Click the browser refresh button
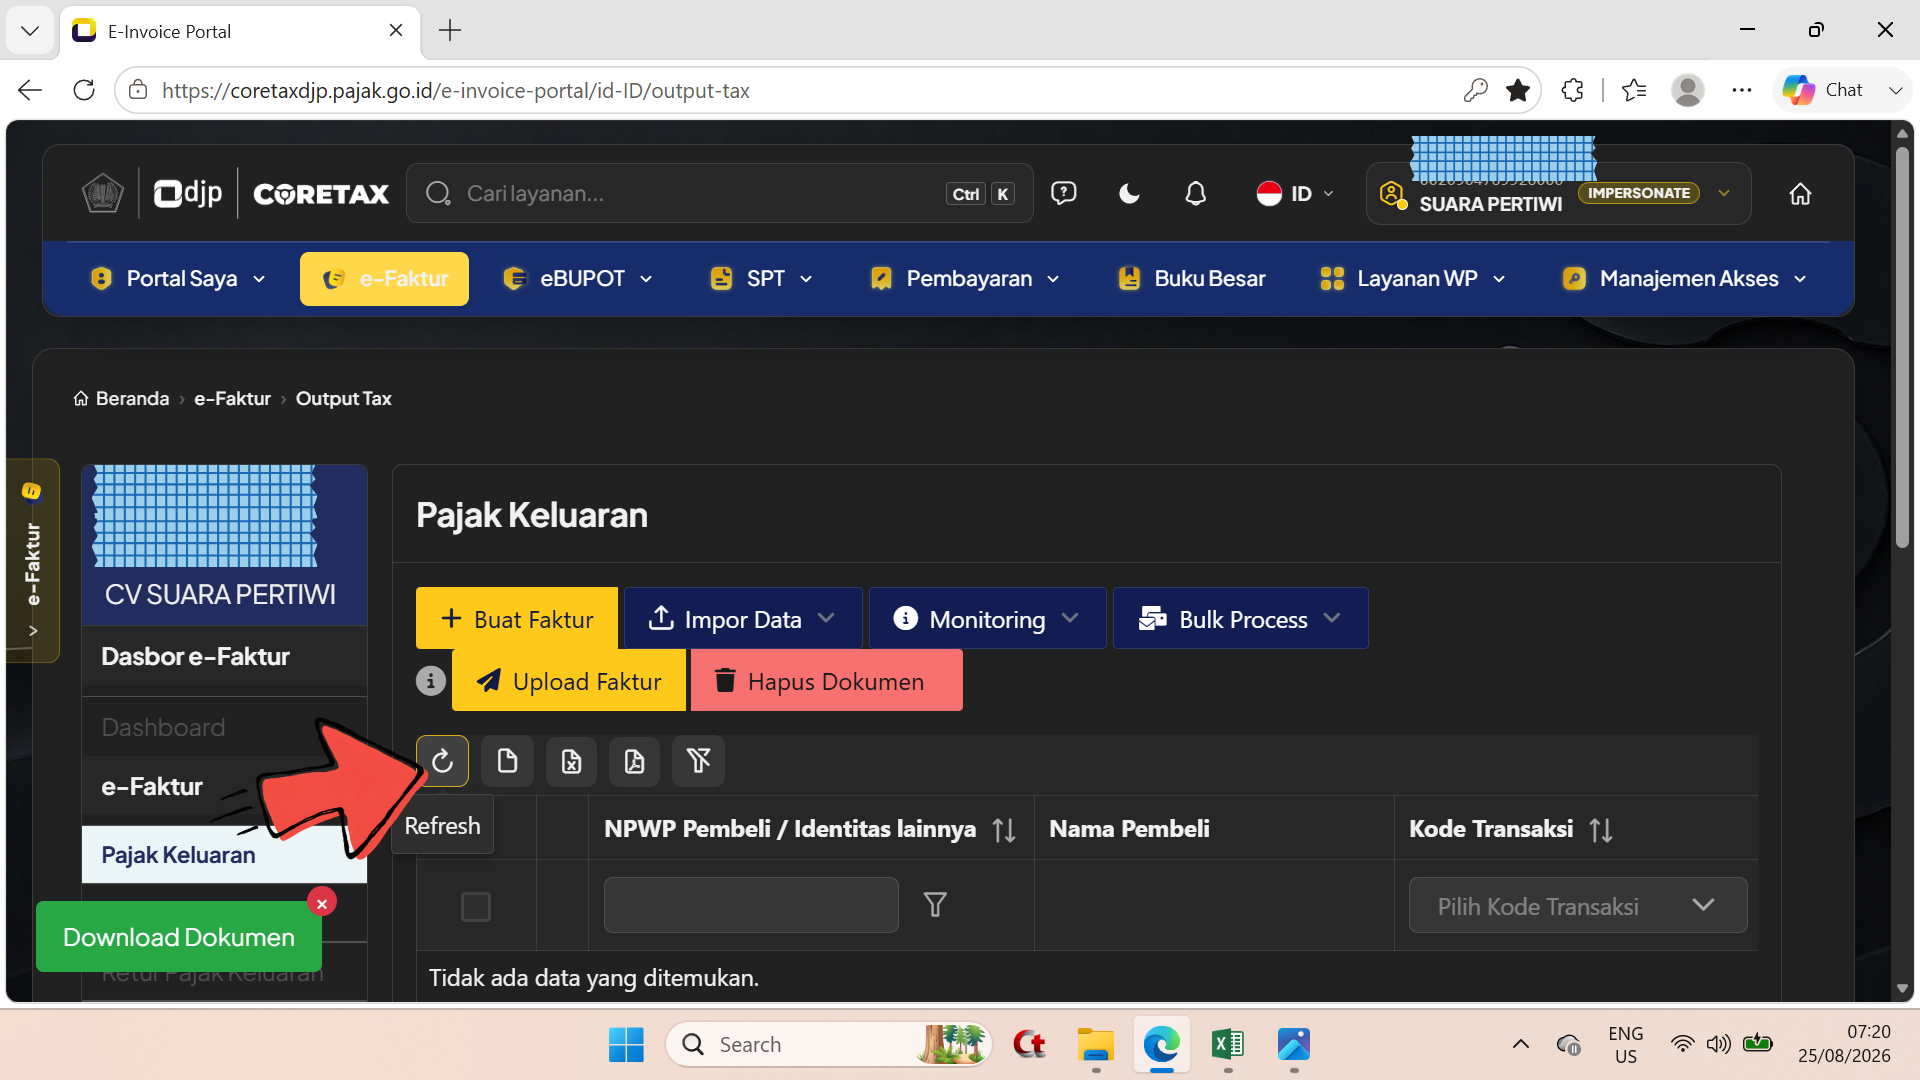Image resolution: width=1920 pixels, height=1080 pixels. point(84,90)
